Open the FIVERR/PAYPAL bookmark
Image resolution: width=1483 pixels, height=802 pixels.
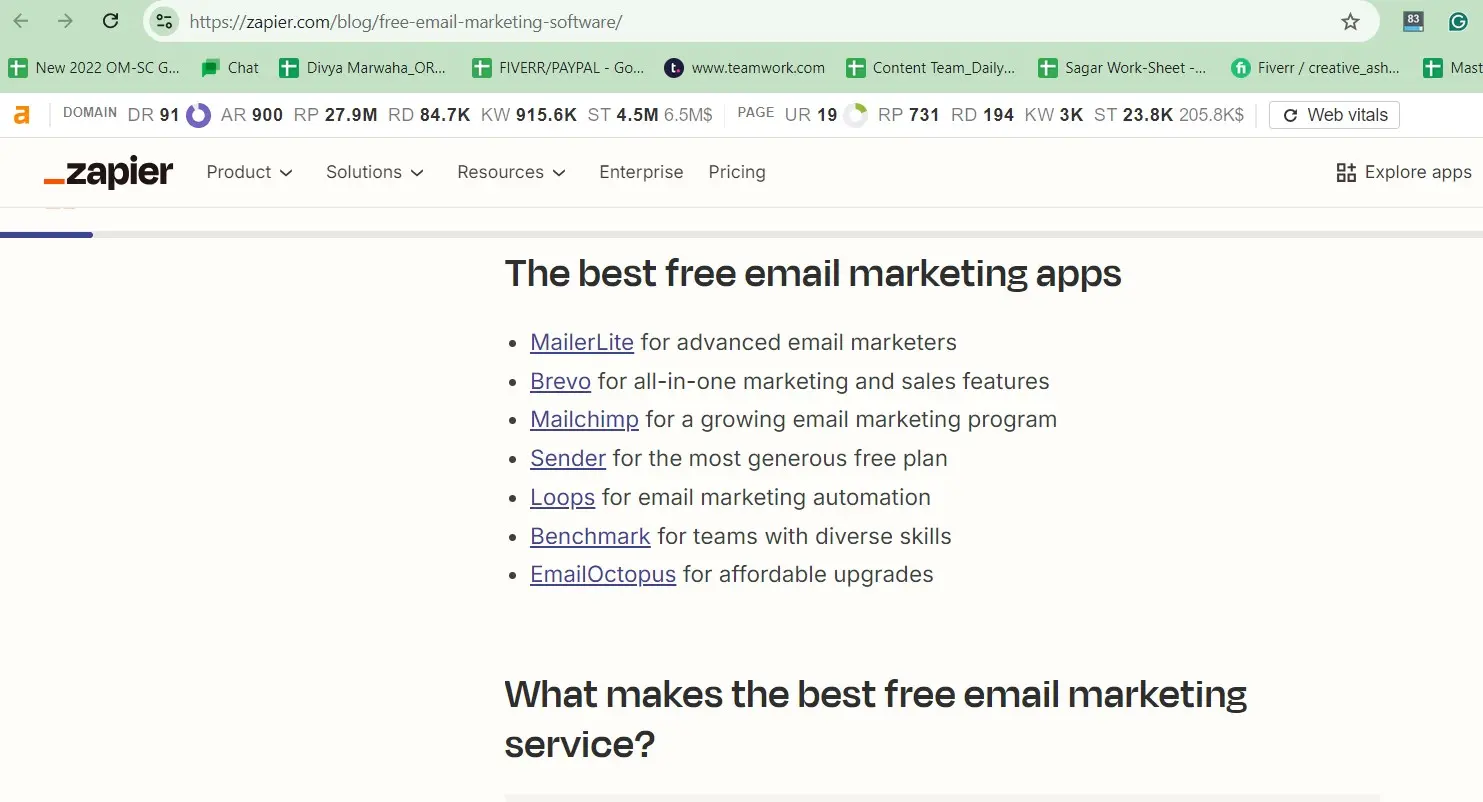tap(559, 68)
